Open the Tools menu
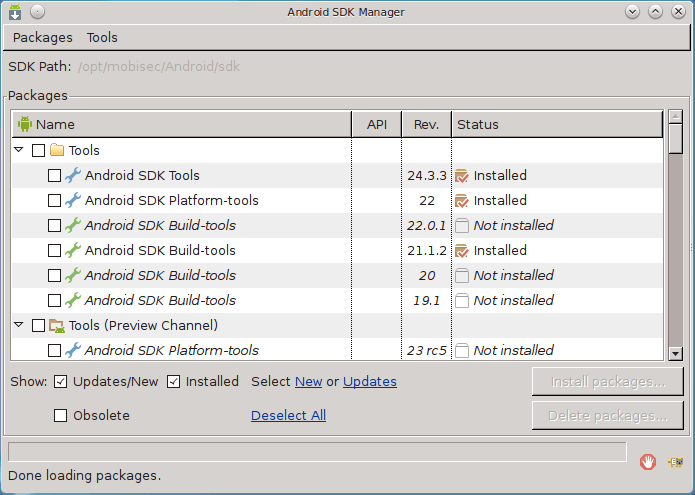Image resolution: width=695 pixels, height=495 pixels. [102, 37]
